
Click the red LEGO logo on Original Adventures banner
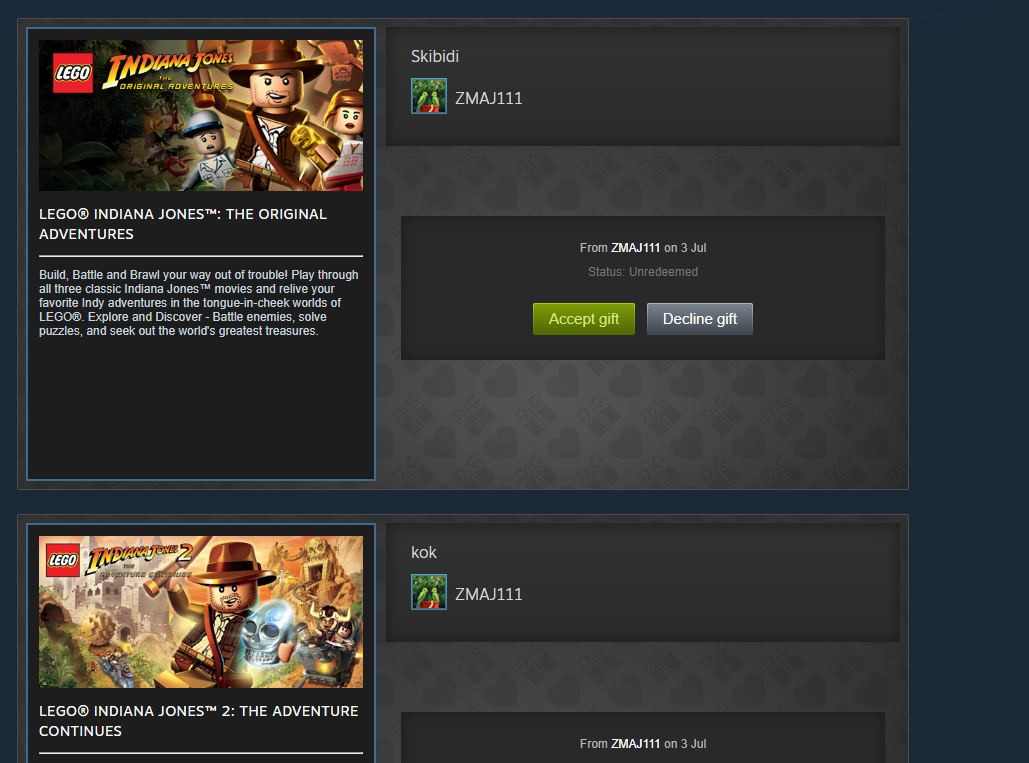coord(73,73)
